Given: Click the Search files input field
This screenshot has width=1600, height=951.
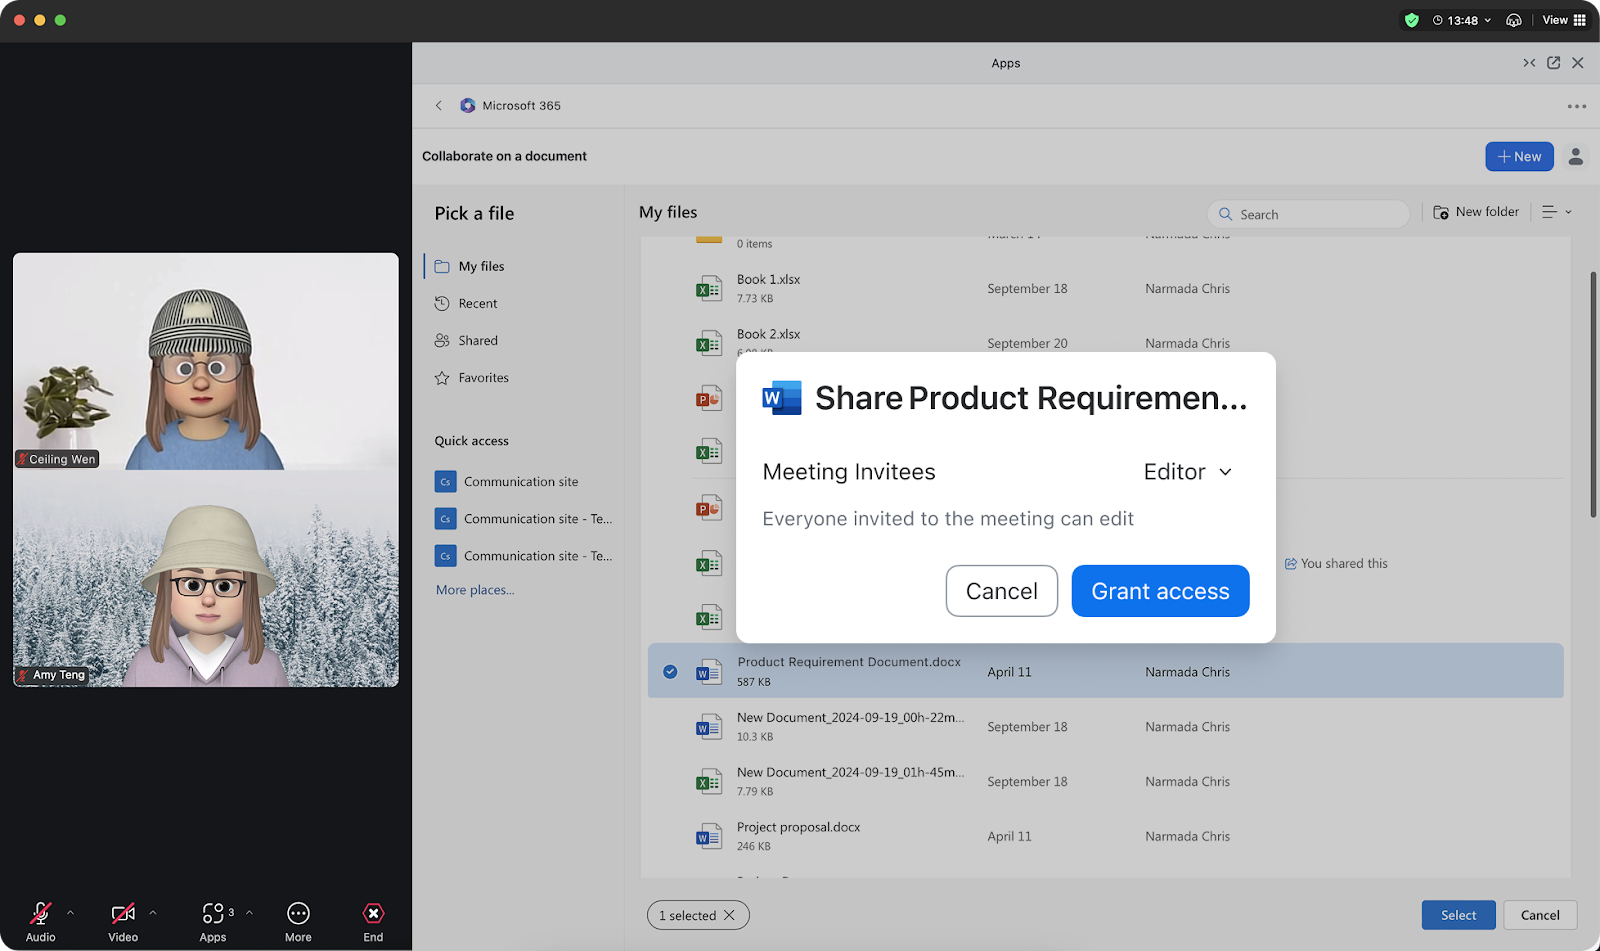Looking at the screenshot, I should [1318, 214].
